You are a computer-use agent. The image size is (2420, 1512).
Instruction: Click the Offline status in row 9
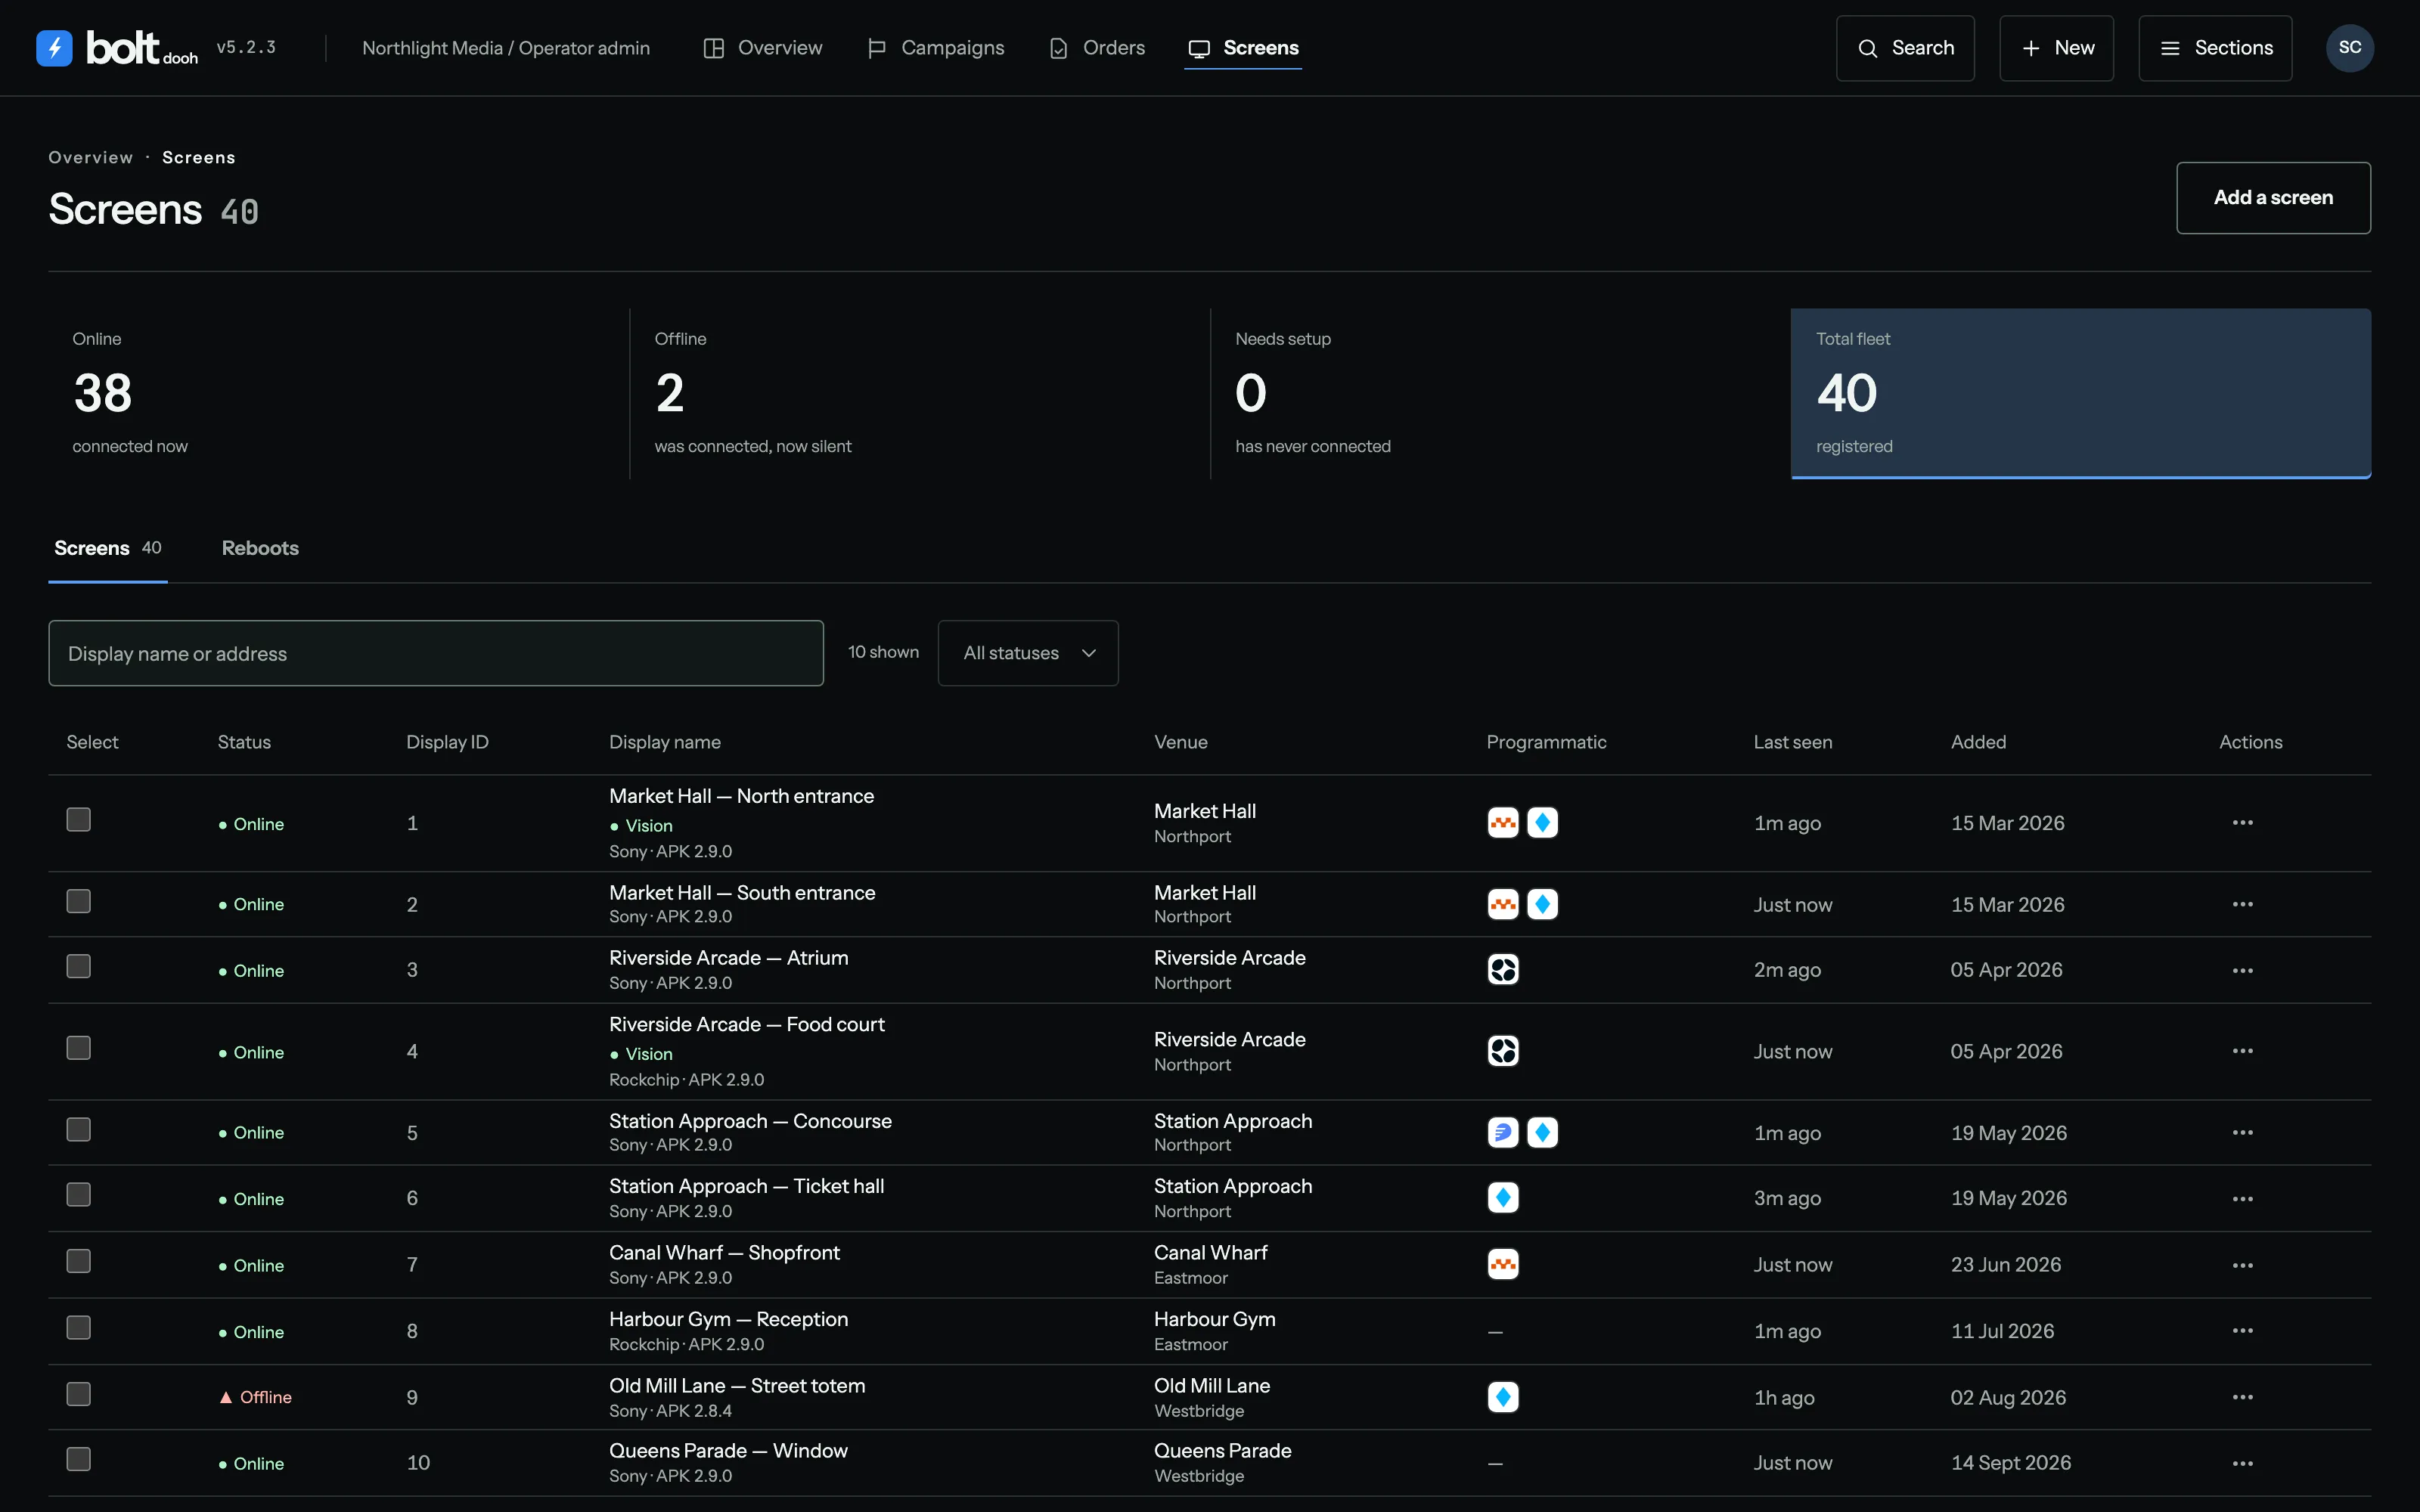tap(256, 1397)
